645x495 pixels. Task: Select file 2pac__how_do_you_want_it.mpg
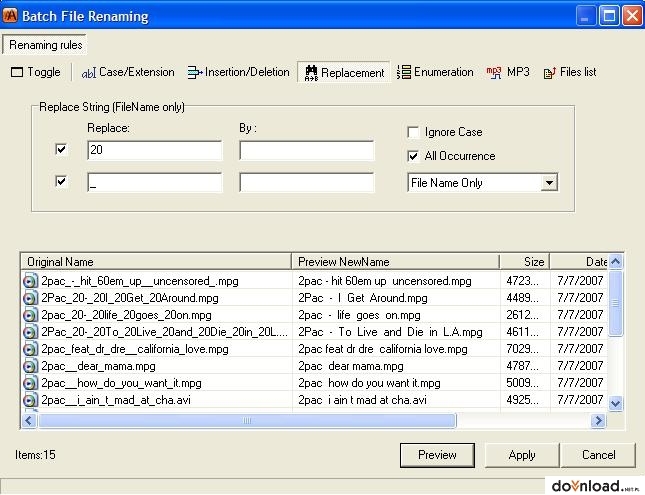[x=121, y=383]
